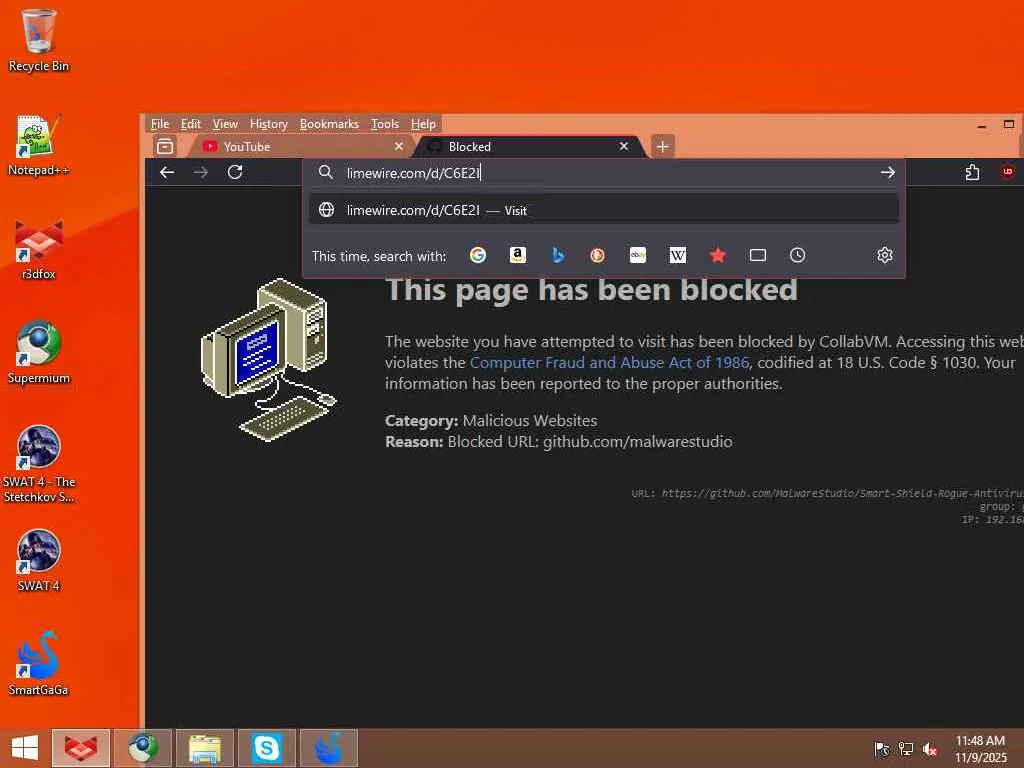Minimize the browser window
This screenshot has height=768, width=1024.
(982, 125)
